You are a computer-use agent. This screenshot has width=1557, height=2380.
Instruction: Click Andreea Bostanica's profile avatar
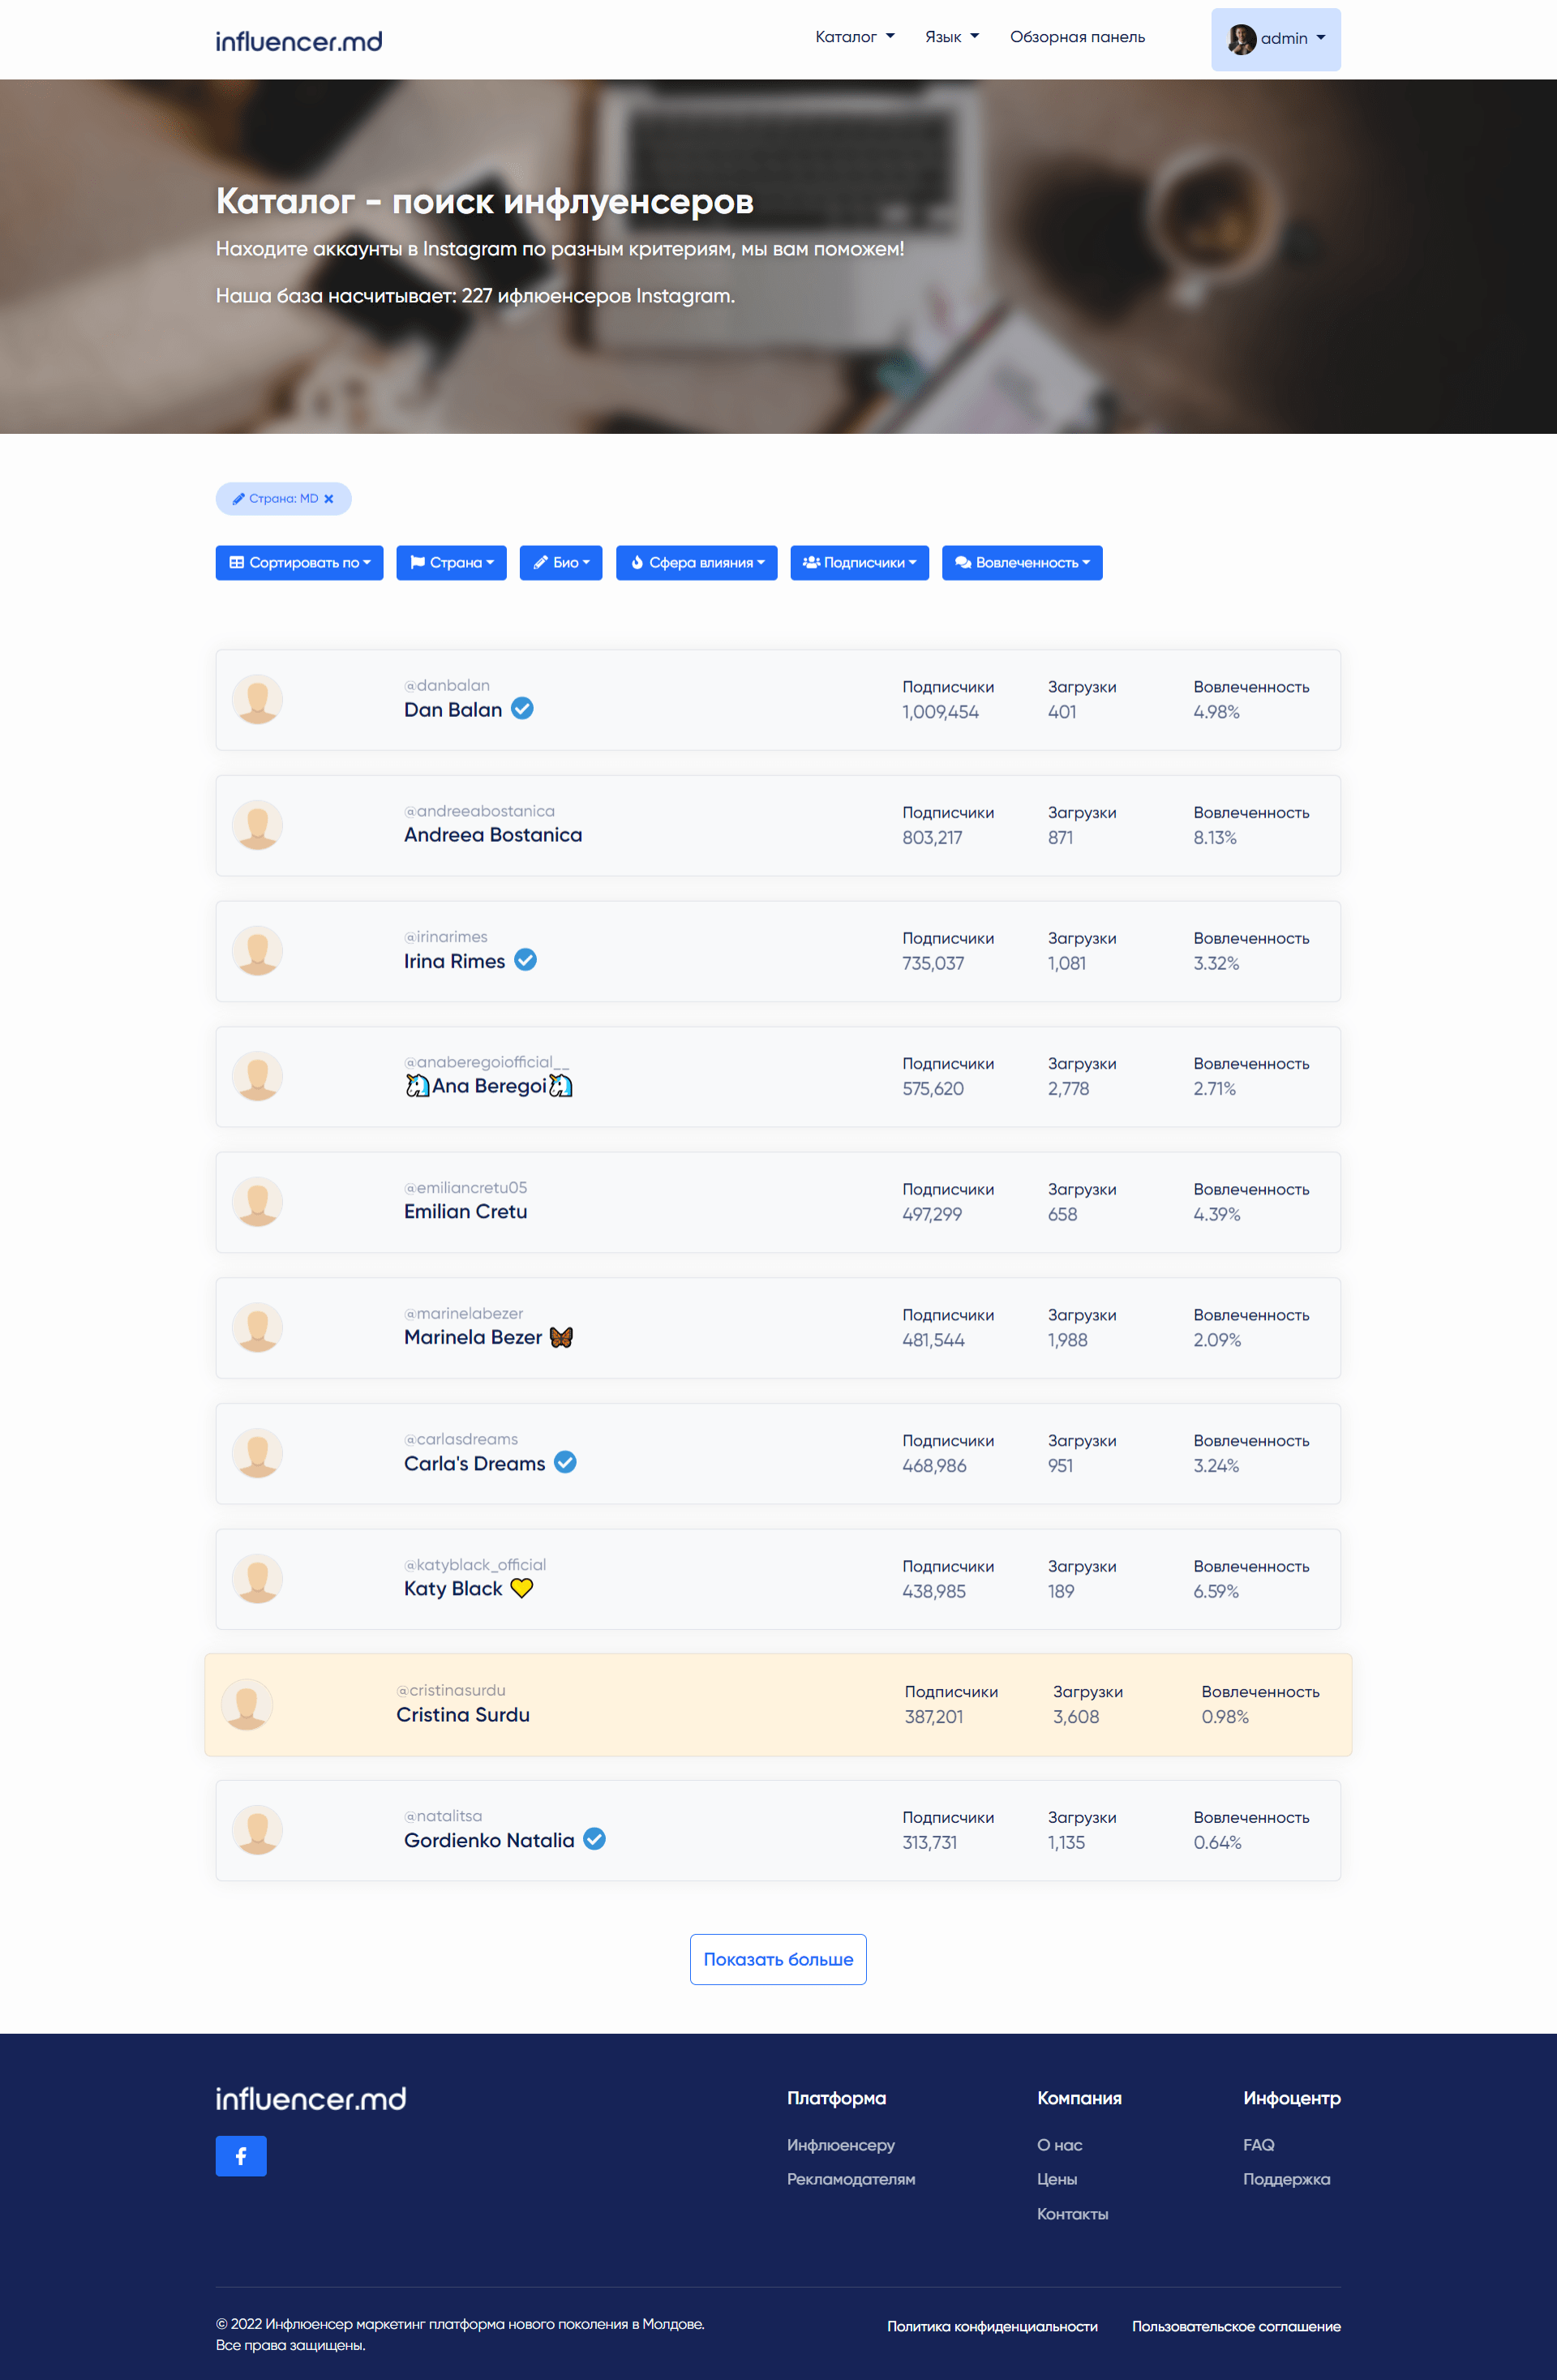pyautogui.click(x=257, y=825)
